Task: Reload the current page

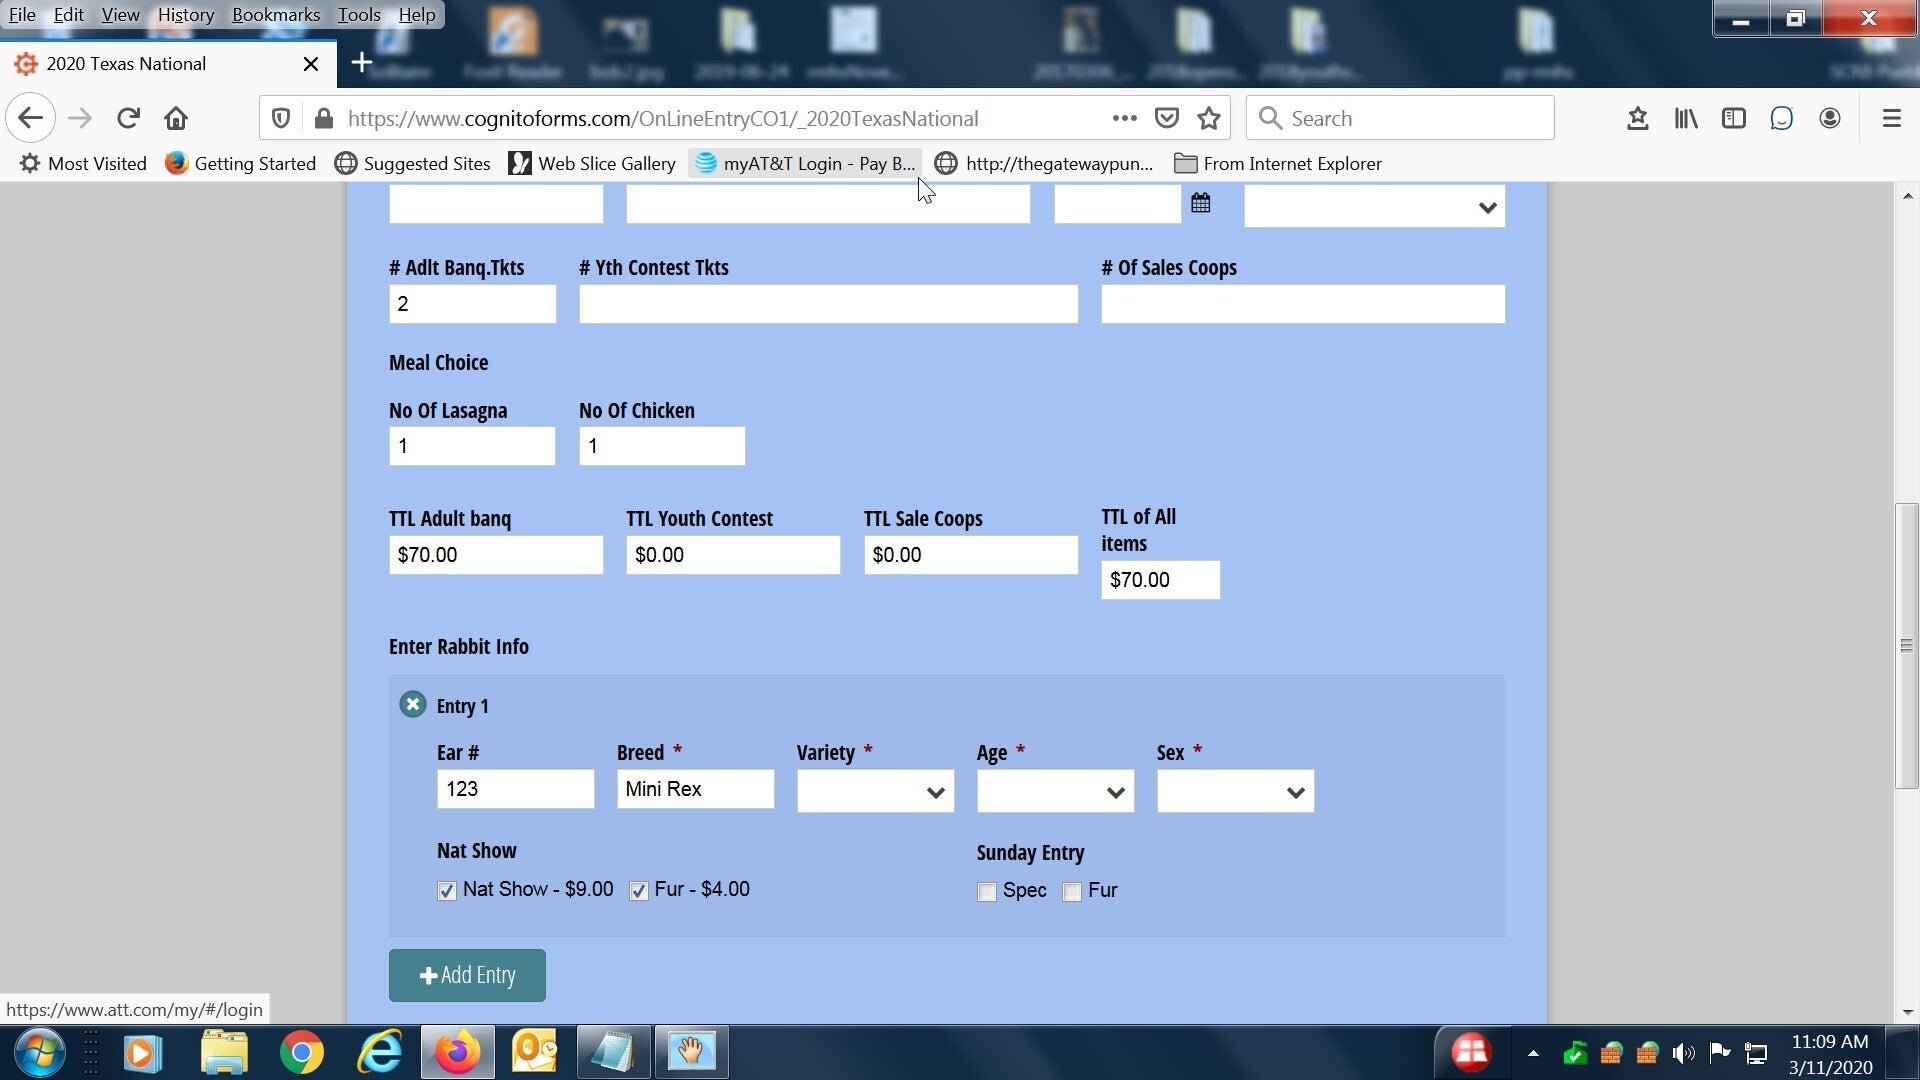Action: tap(128, 118)
